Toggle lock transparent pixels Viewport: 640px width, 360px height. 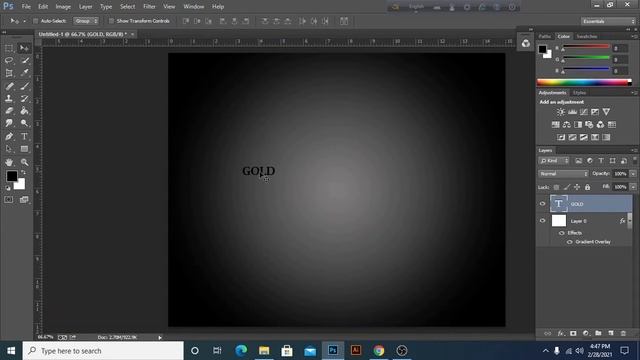(x=556, y=187)
